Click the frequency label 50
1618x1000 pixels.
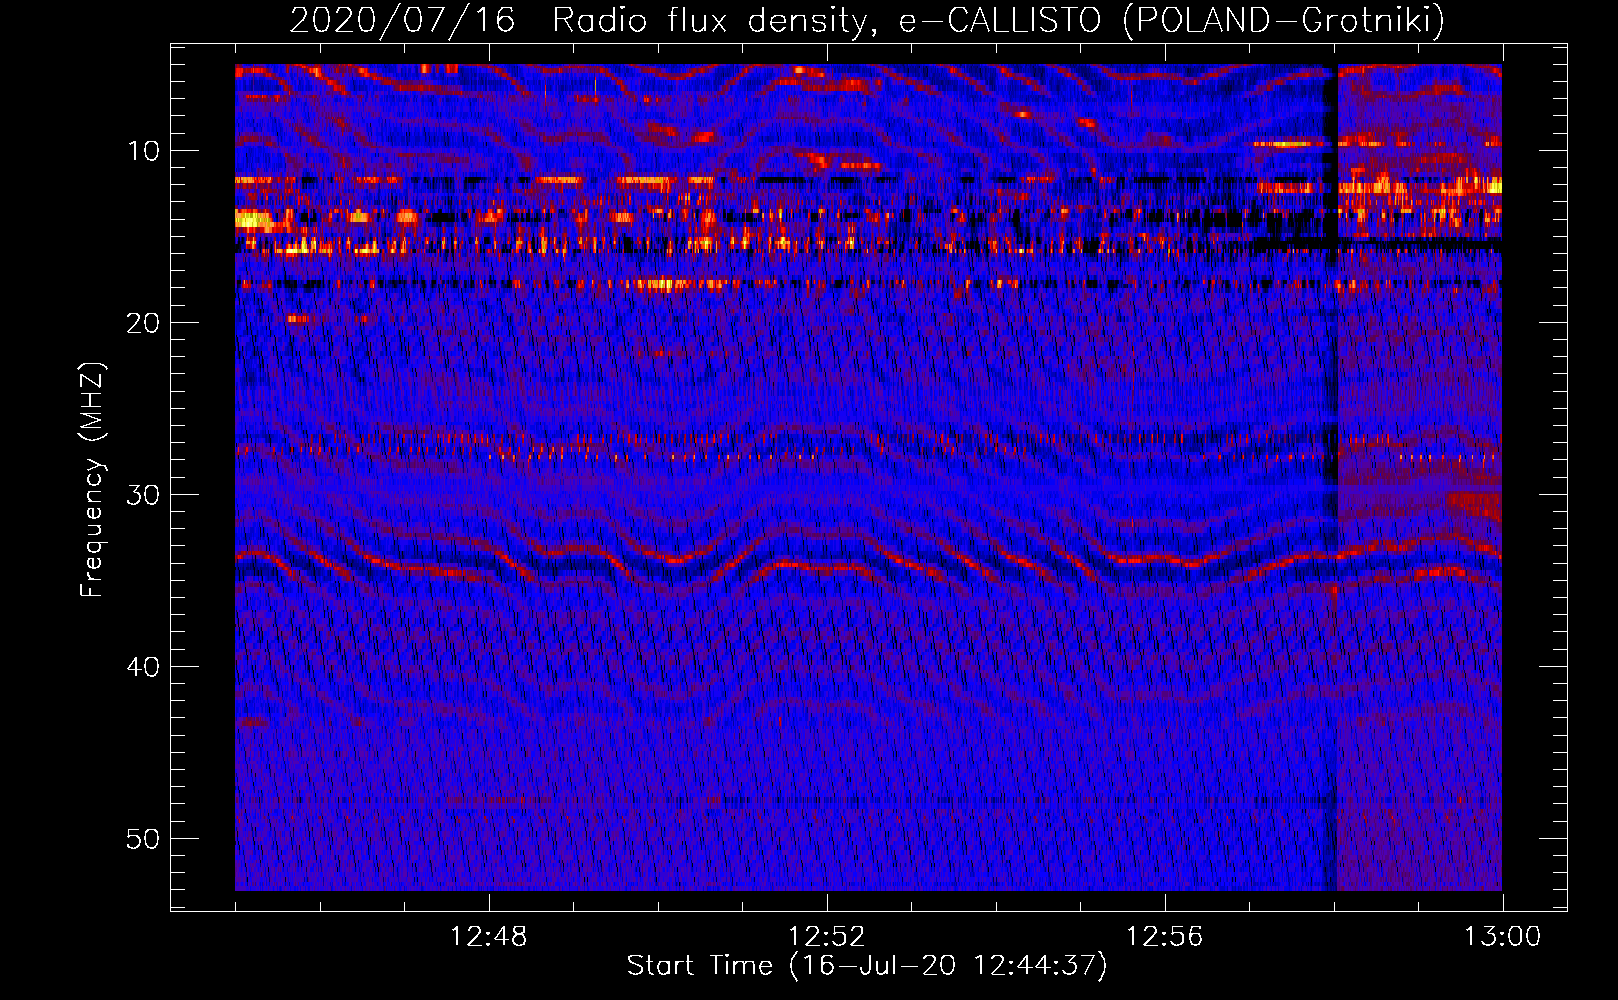pyautogui.click(x=143, y=839)
